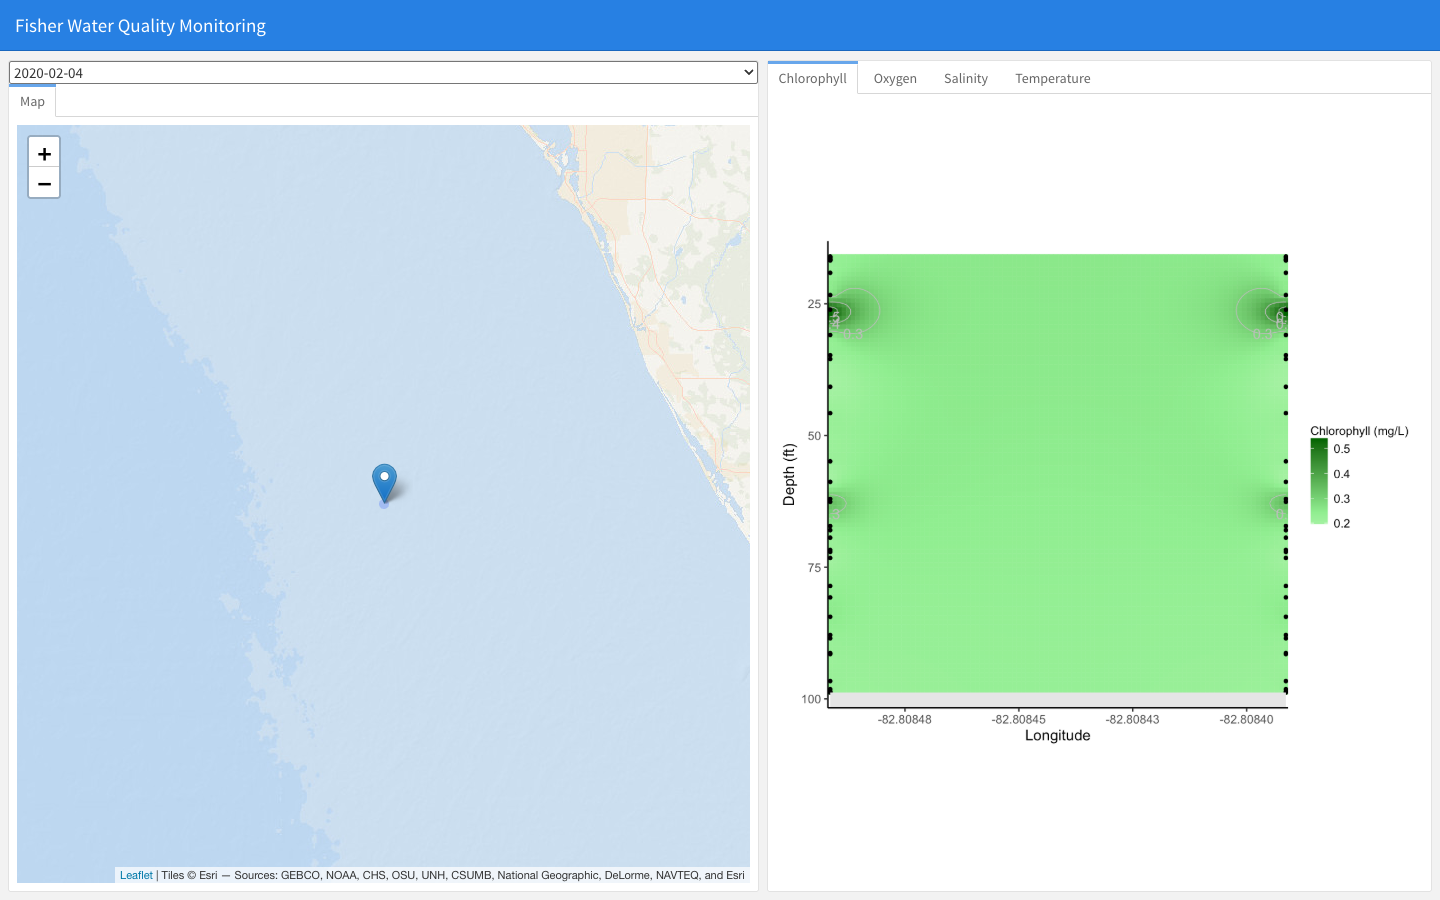Click the Chlorophyll (mg/L) legend title
The height and width of the screenshot is (900, 1440).
(x=1359, y=431)
